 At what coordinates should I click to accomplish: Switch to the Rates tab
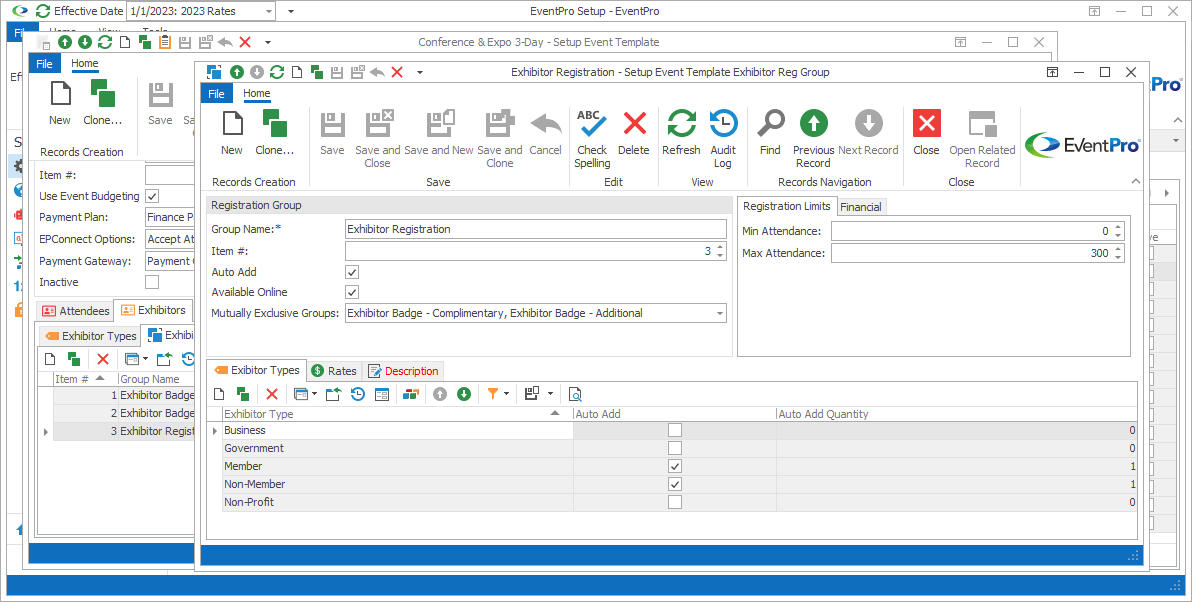334,371
